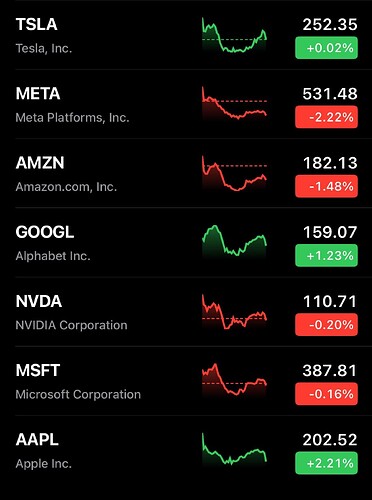The width and height of the screenshot is (372, 500).
Task: Toggle MSFT -0.16% change badge
Action: [326, 394]
